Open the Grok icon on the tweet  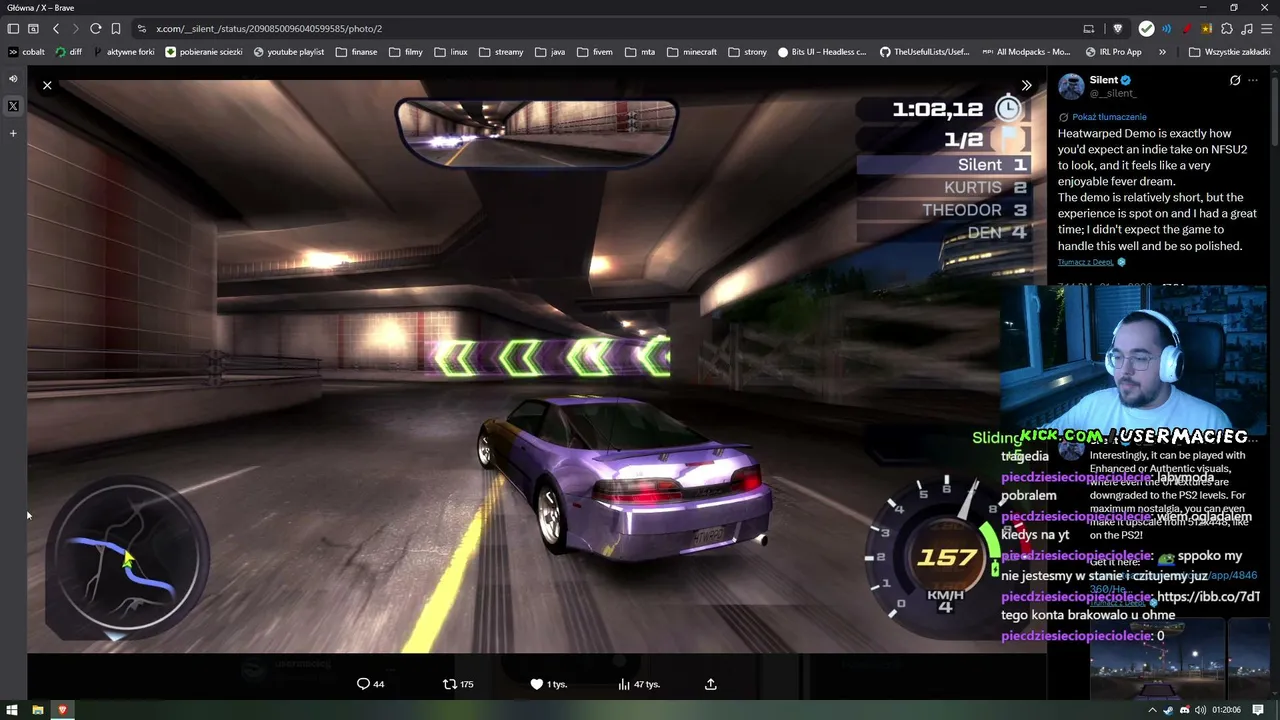pos(1235,80)
